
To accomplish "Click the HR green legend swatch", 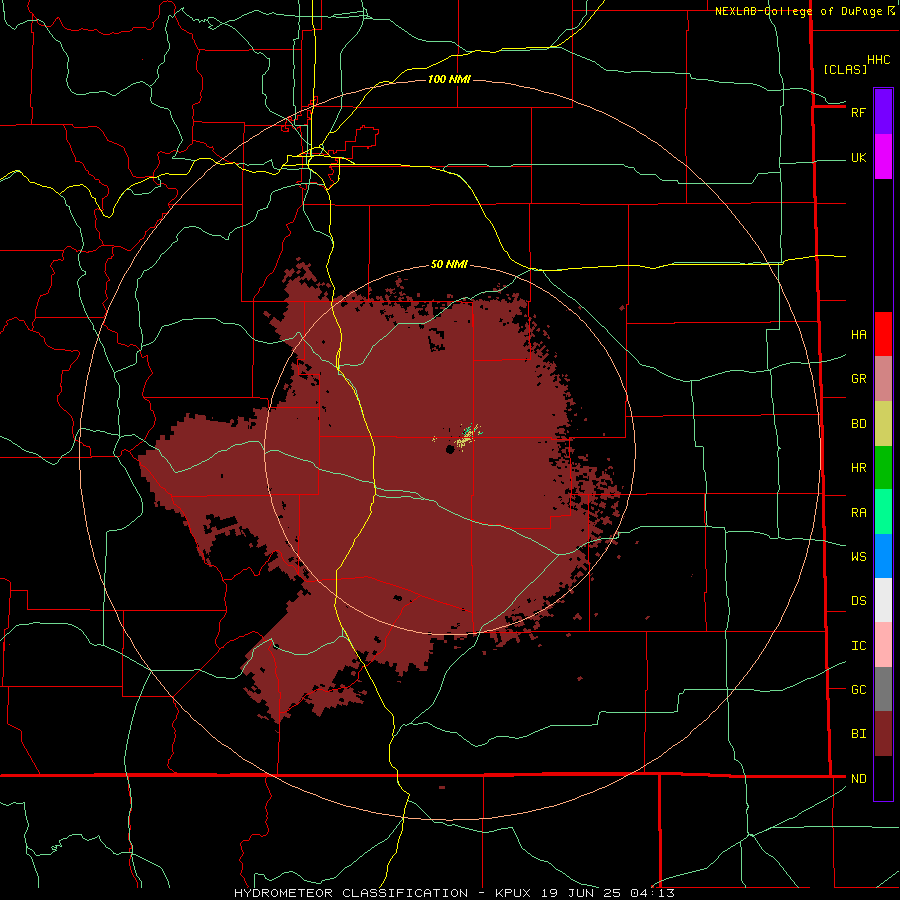I will [883, 468].
